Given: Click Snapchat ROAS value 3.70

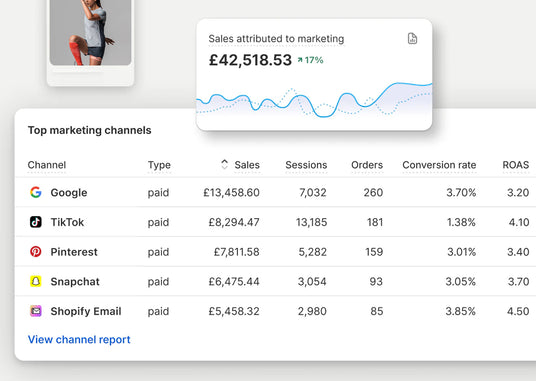Looking at the screenshot, I should tap(518, 282).
